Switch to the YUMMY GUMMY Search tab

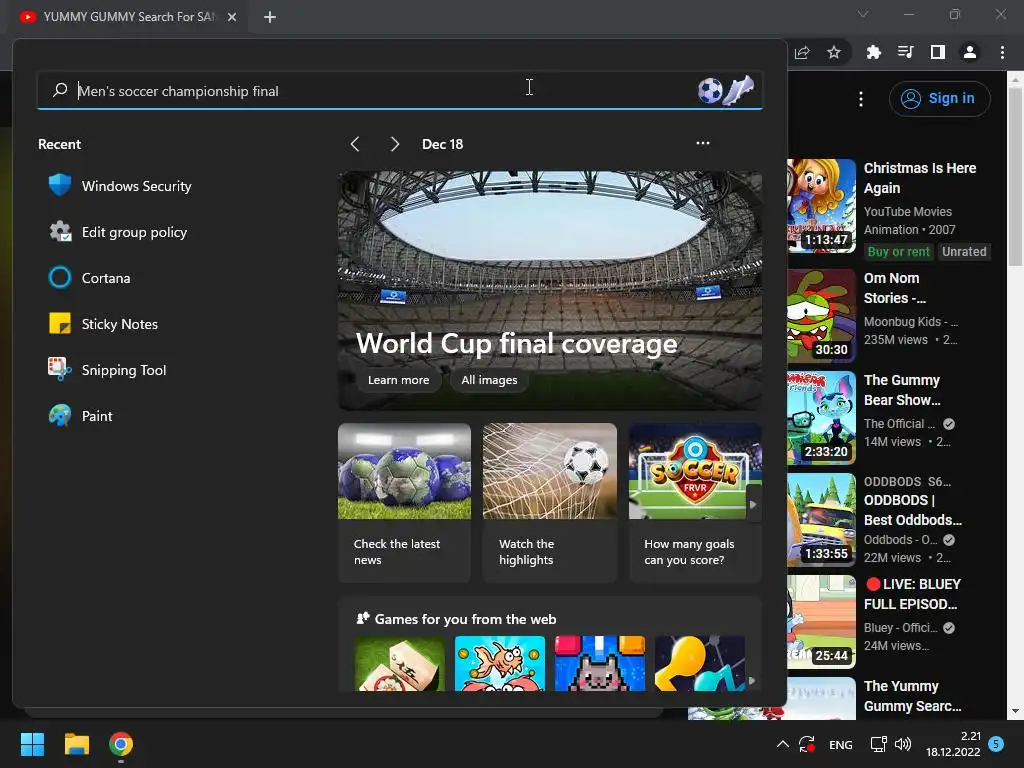[x=128, y=17]
